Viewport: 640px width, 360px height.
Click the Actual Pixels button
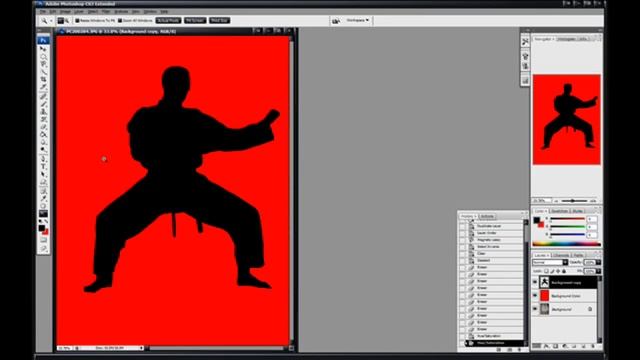(168, 20)
